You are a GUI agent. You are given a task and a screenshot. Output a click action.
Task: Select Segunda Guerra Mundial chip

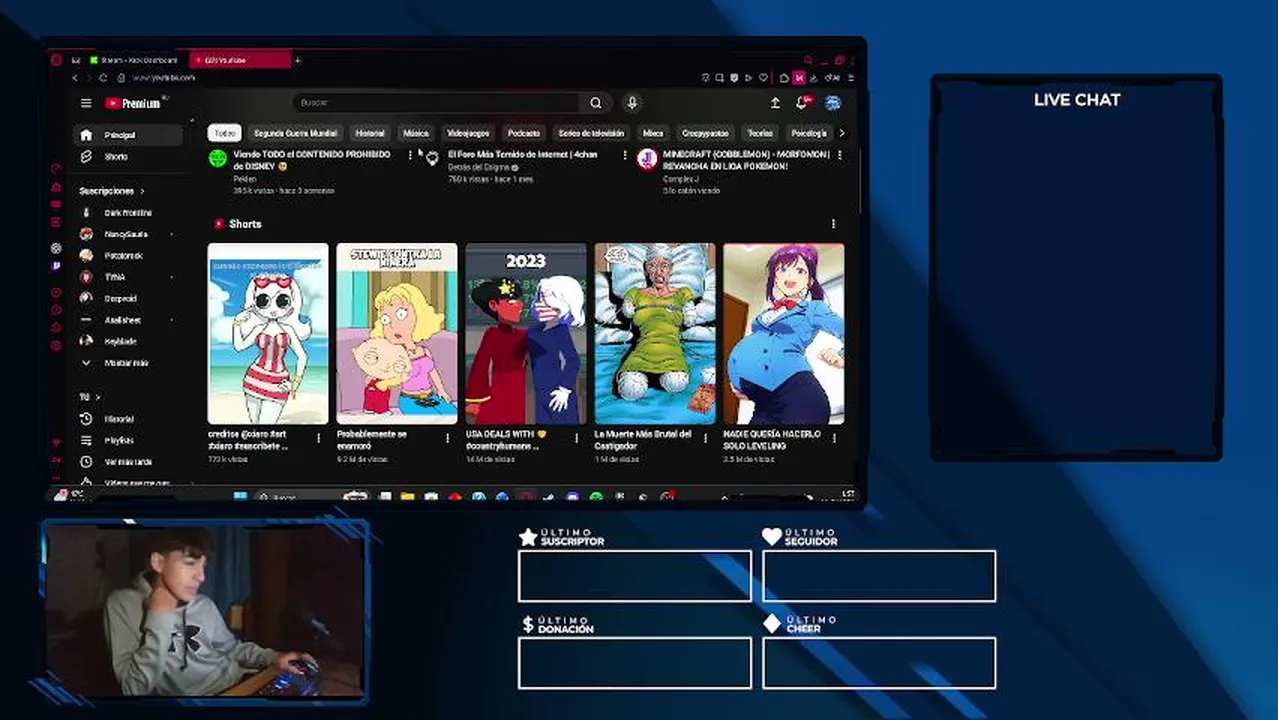point(295,133)
